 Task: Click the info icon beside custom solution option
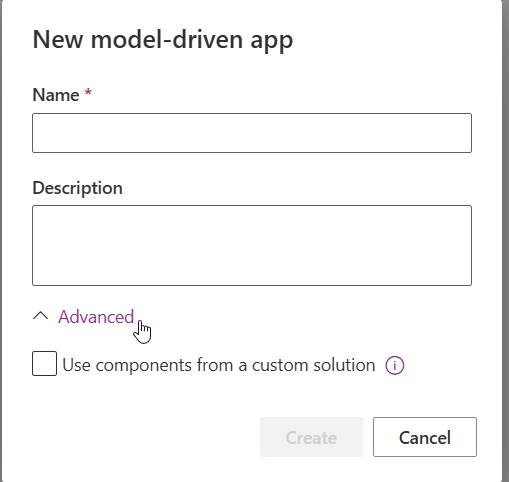pos(395,365)
